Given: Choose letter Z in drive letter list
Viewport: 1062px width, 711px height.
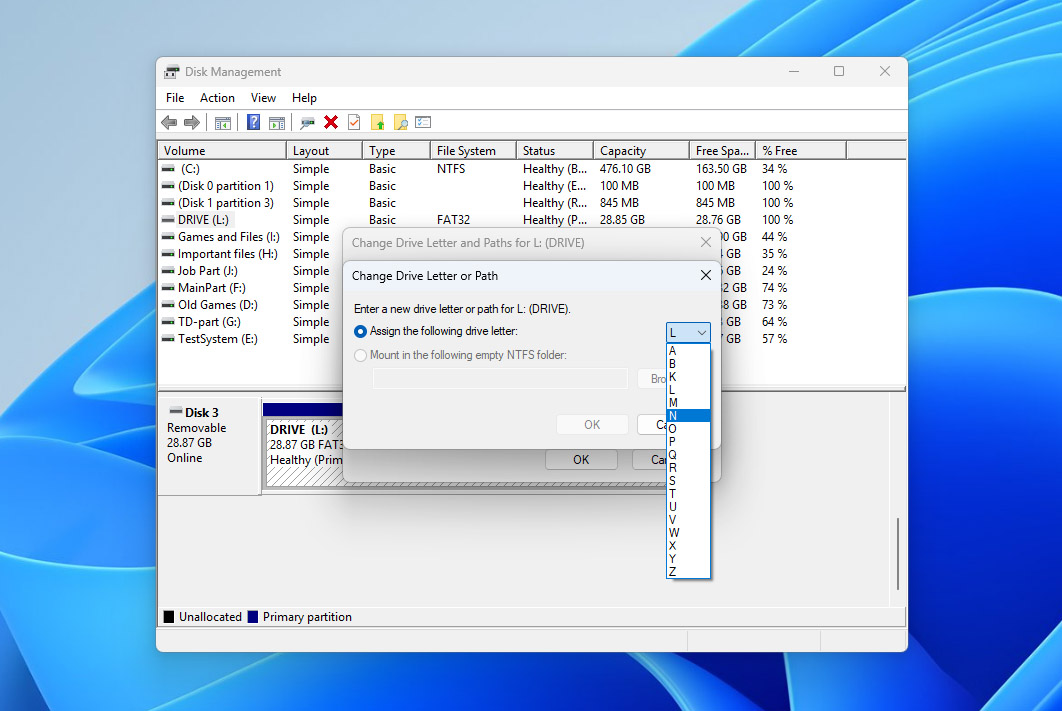Looking at the screenshot, I should pyautogui.click(x=688, y=572).
